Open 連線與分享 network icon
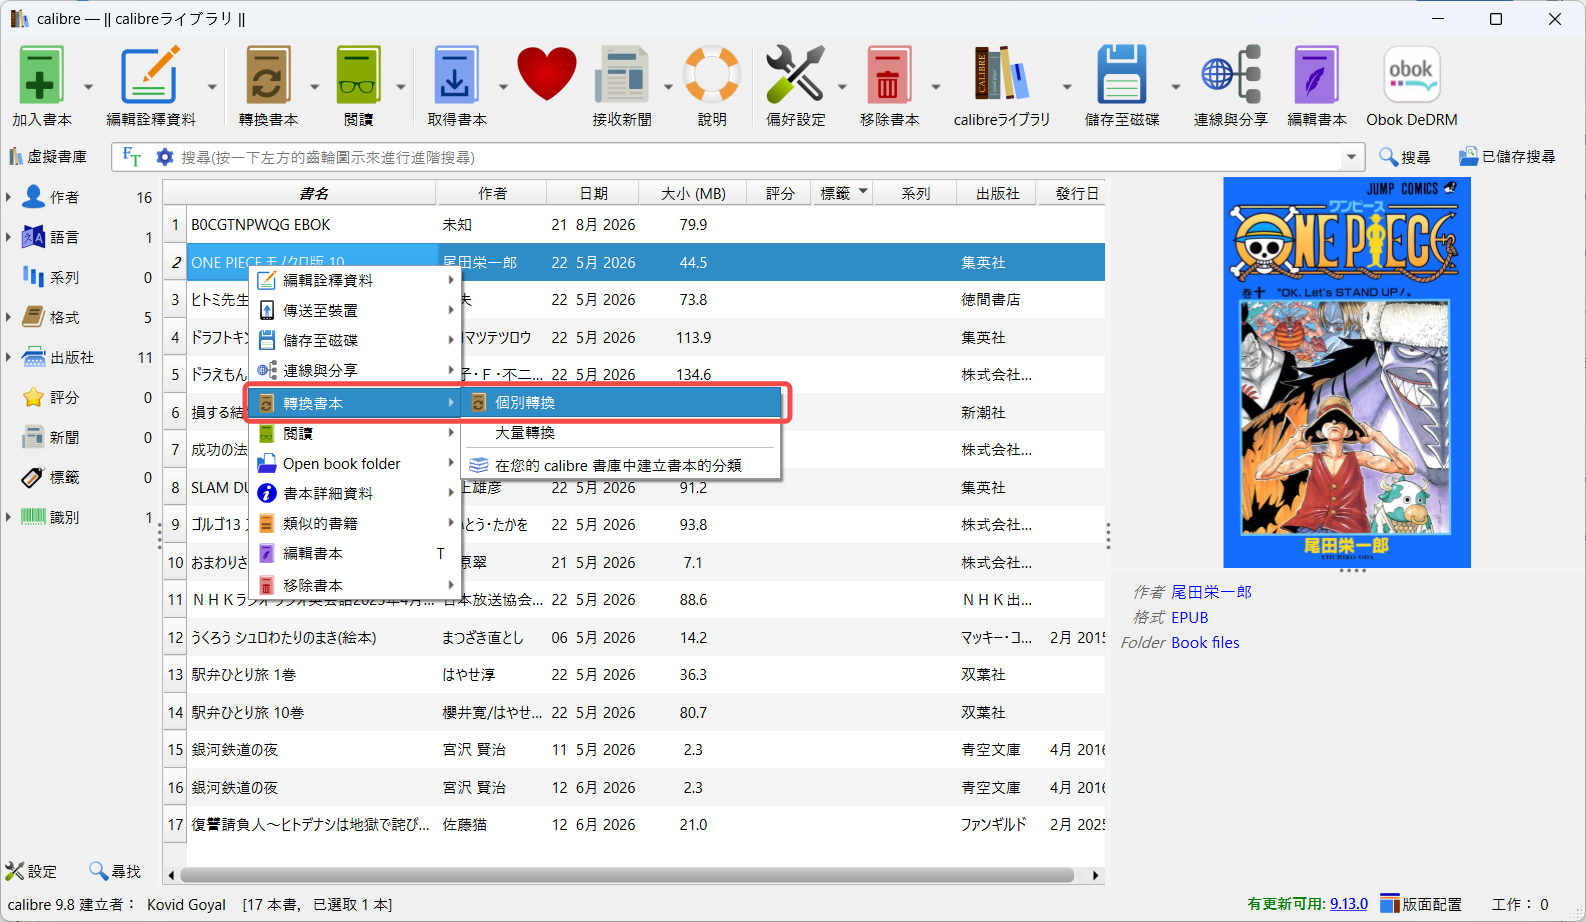1586x922 pixels. pos(1230,76)
